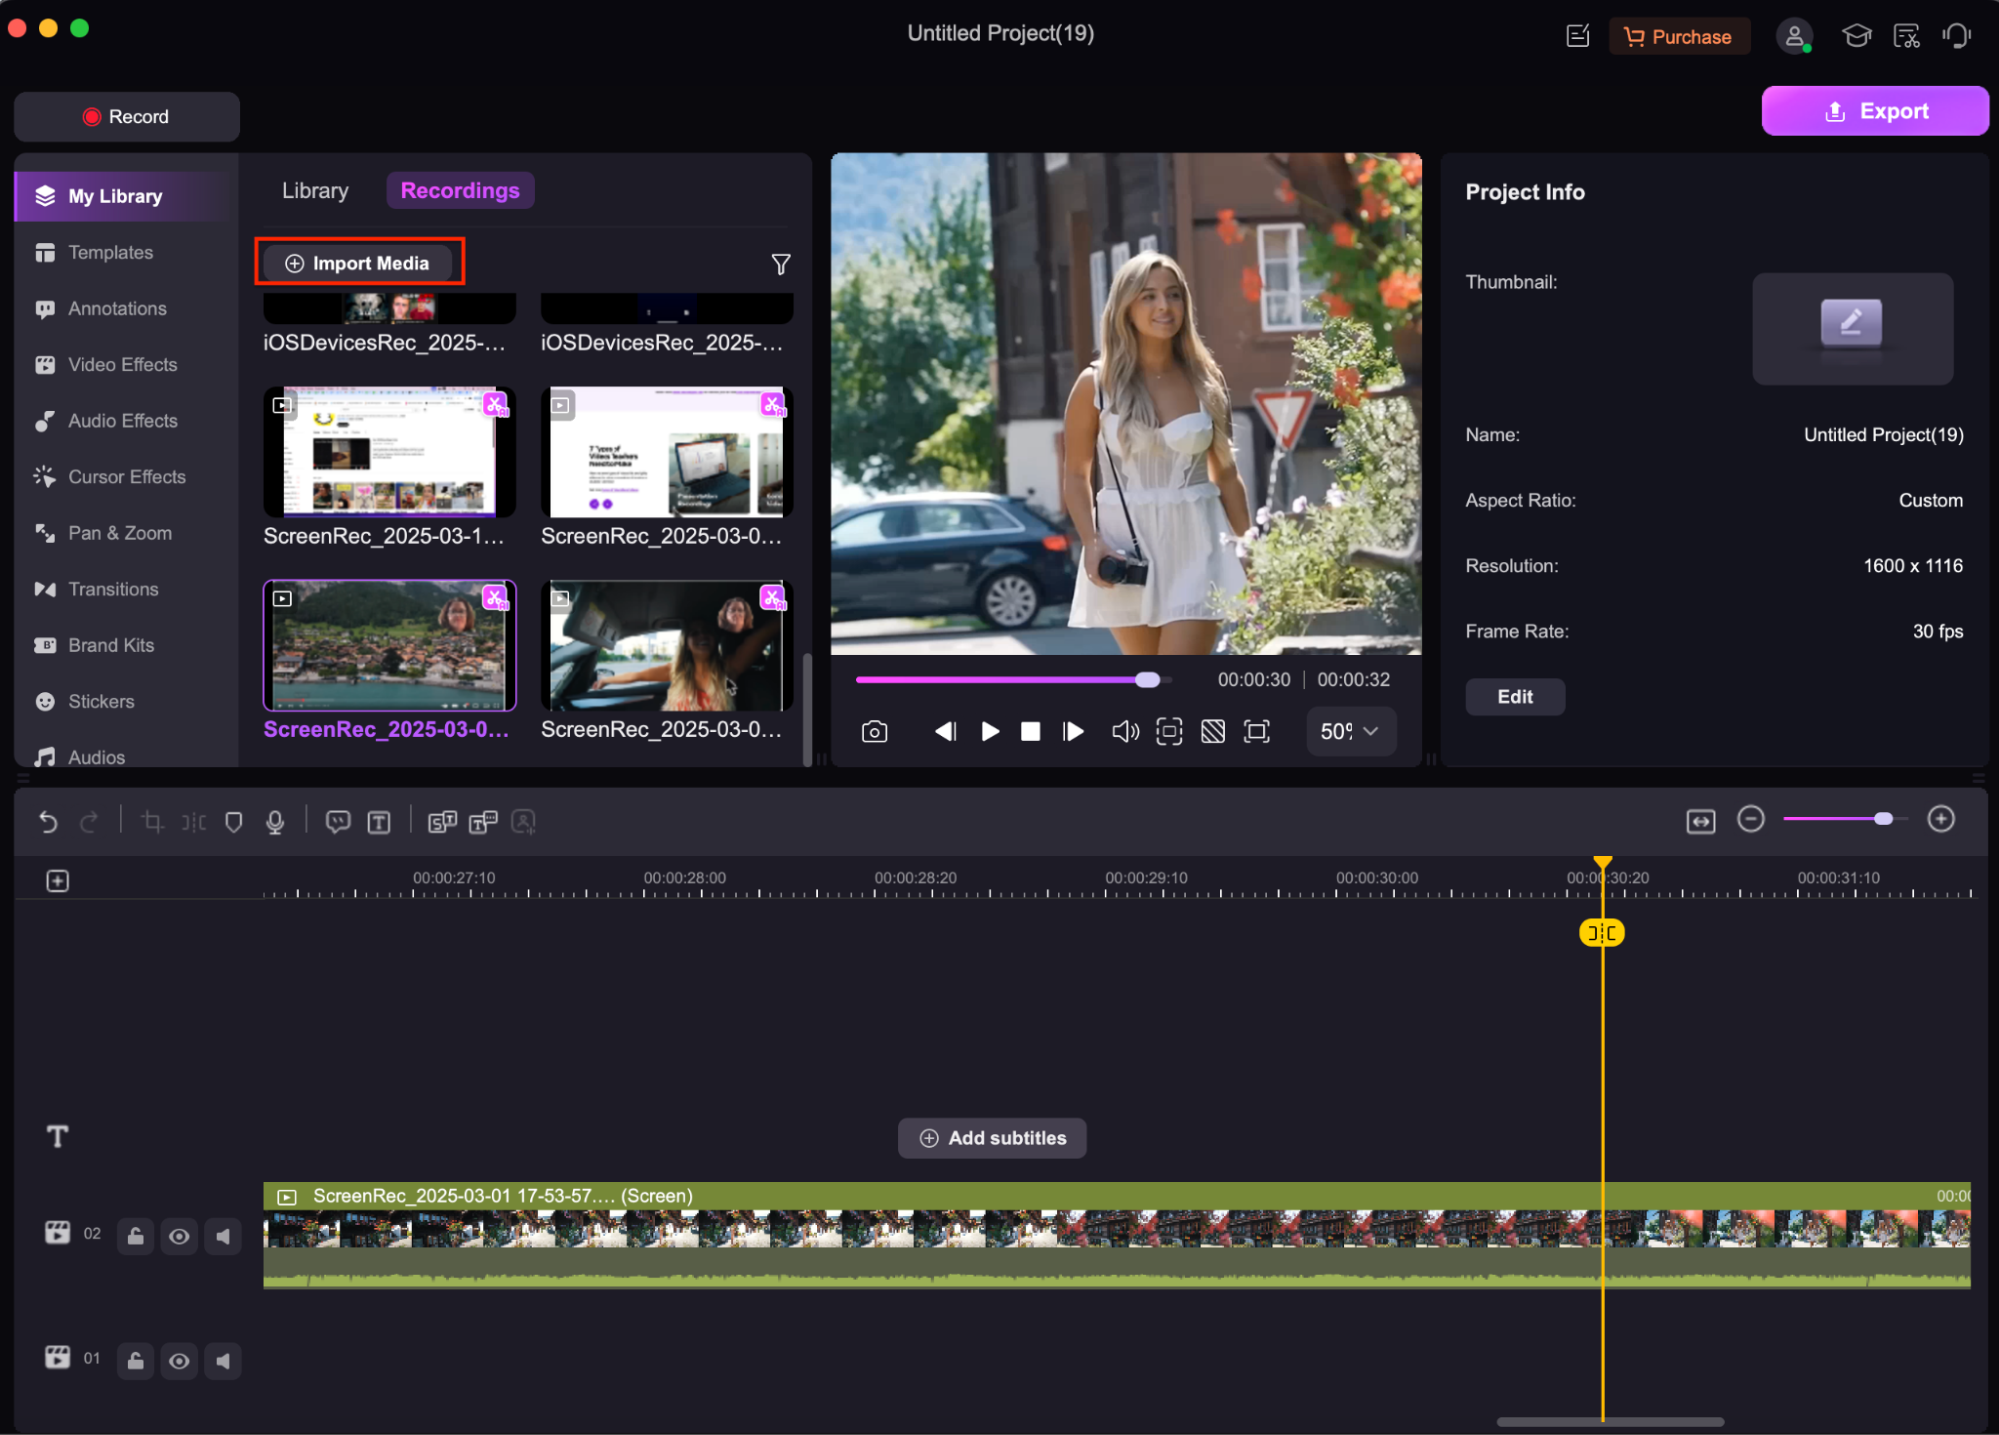The width and height of the screenshot is (1999, 1435).
Task: Select the crop tool in timeline toolbar
Action: pyautogui.click(x=152, y=822)
